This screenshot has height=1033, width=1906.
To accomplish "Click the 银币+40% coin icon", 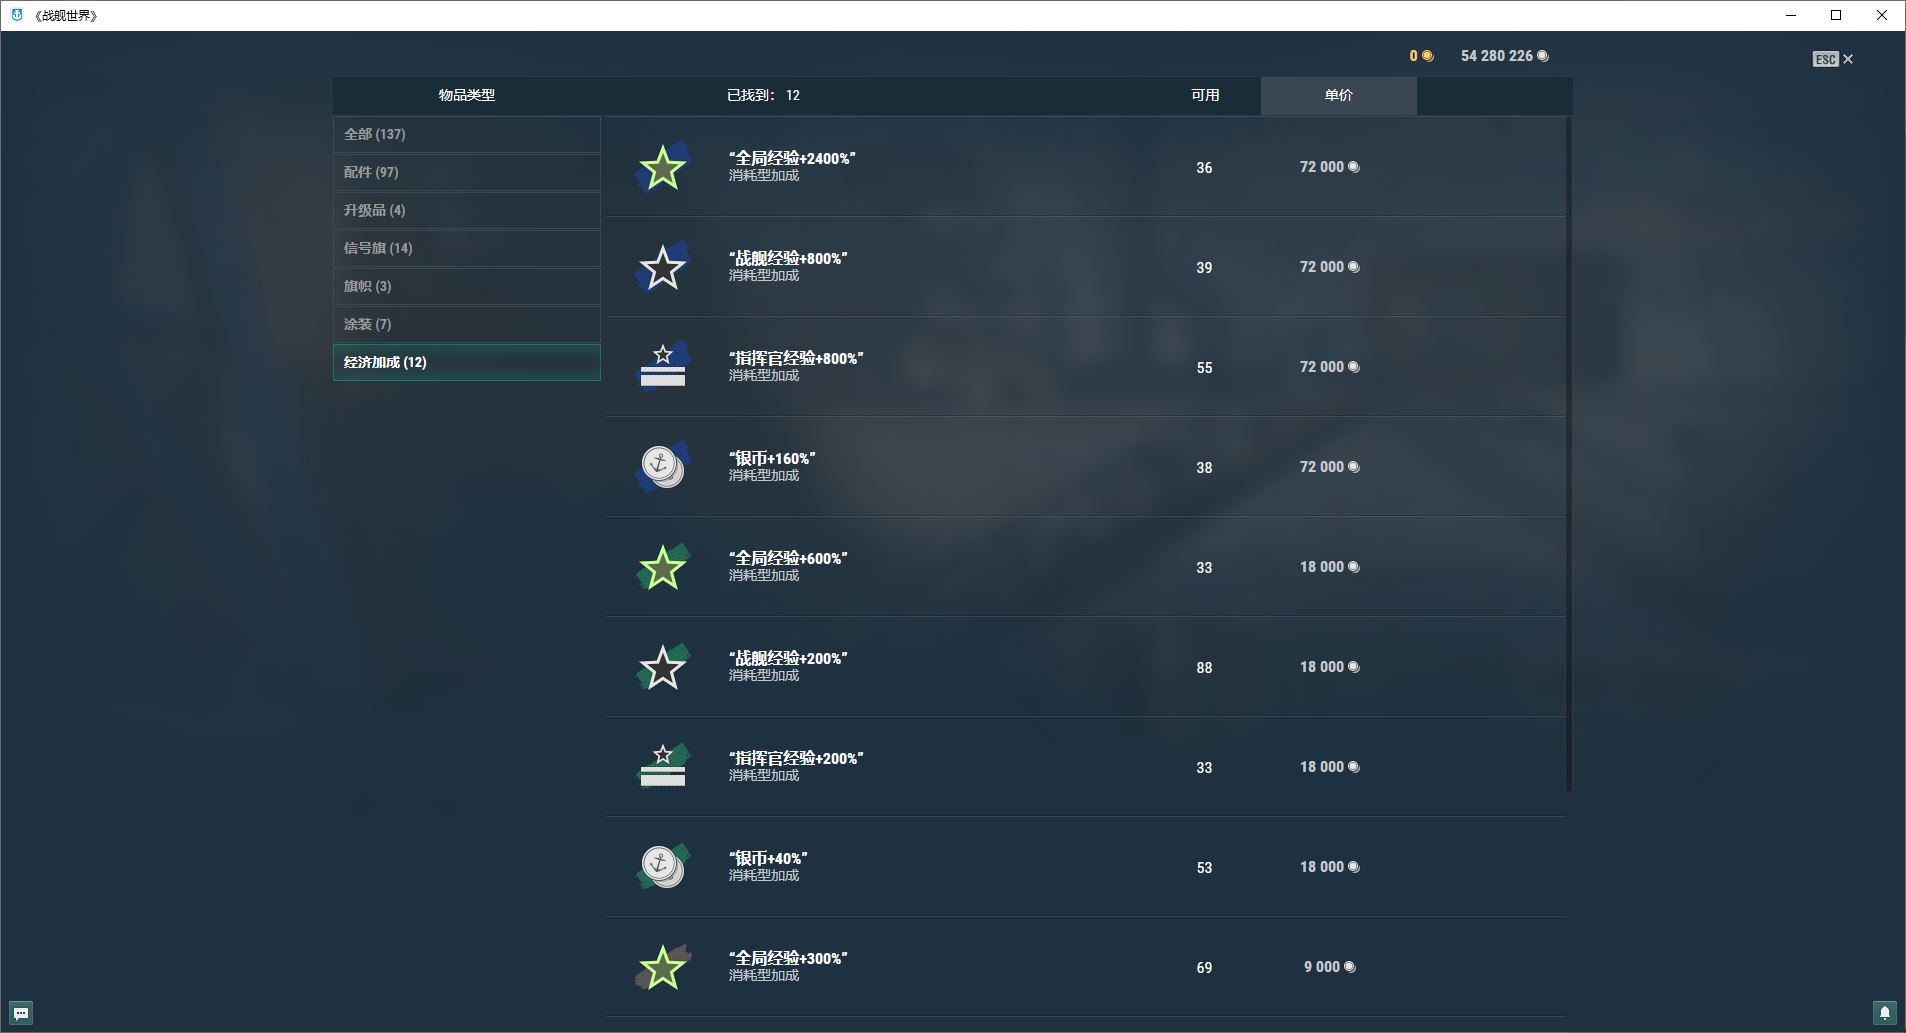I will (x=662, y=867).
